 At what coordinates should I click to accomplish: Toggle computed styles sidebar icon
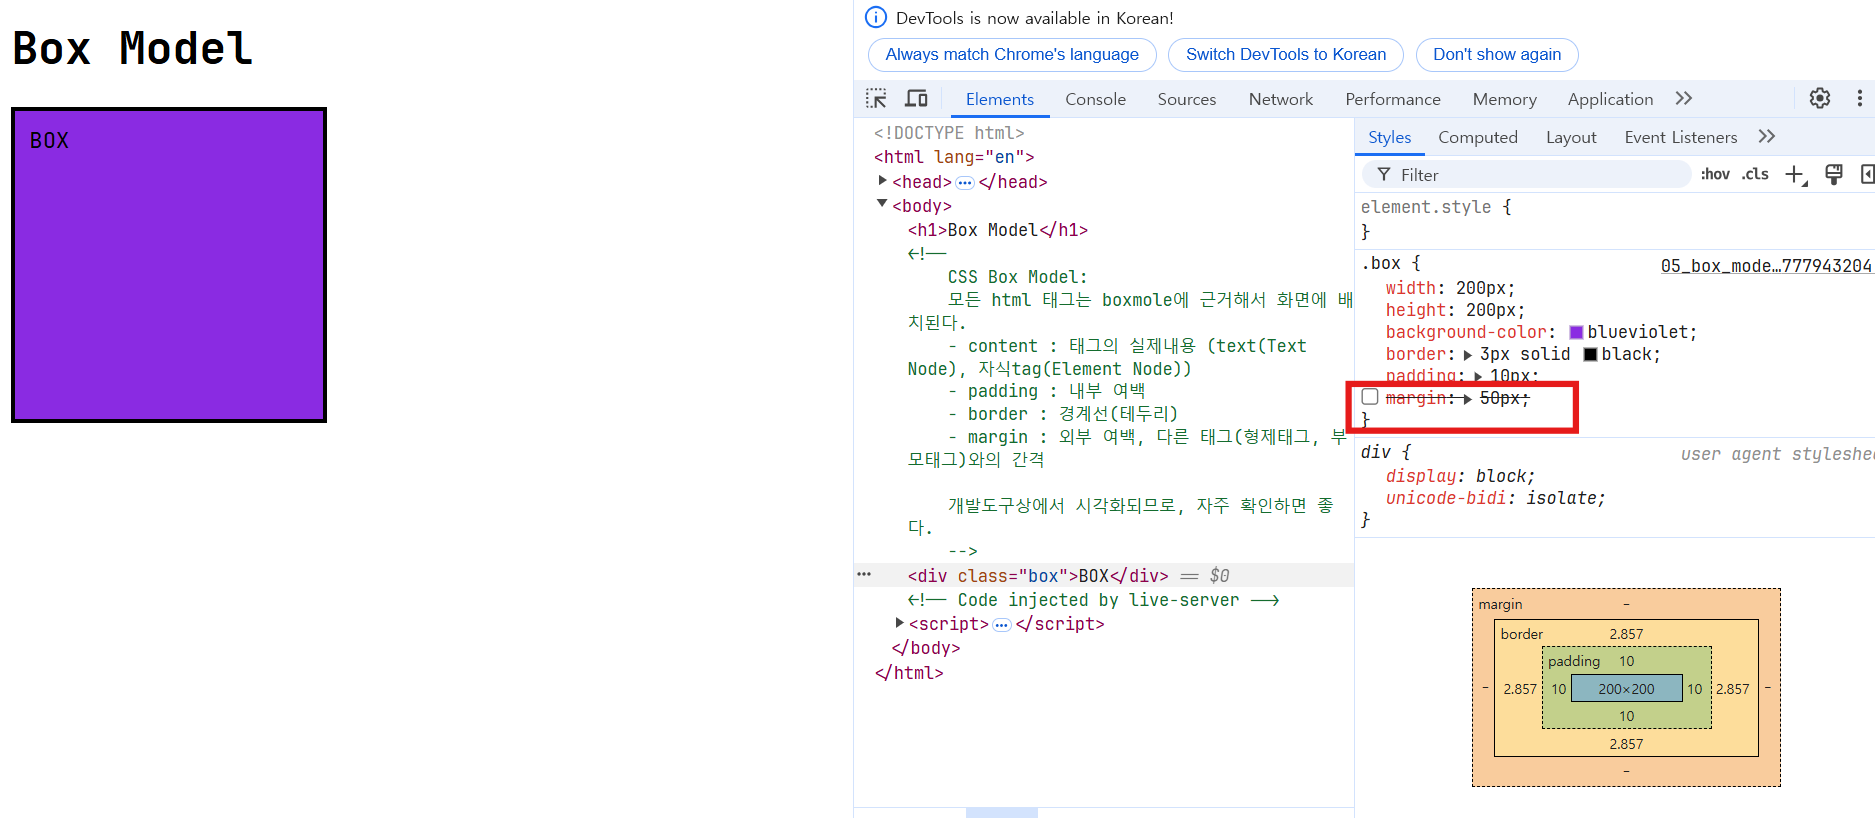tap(1867, 175)
